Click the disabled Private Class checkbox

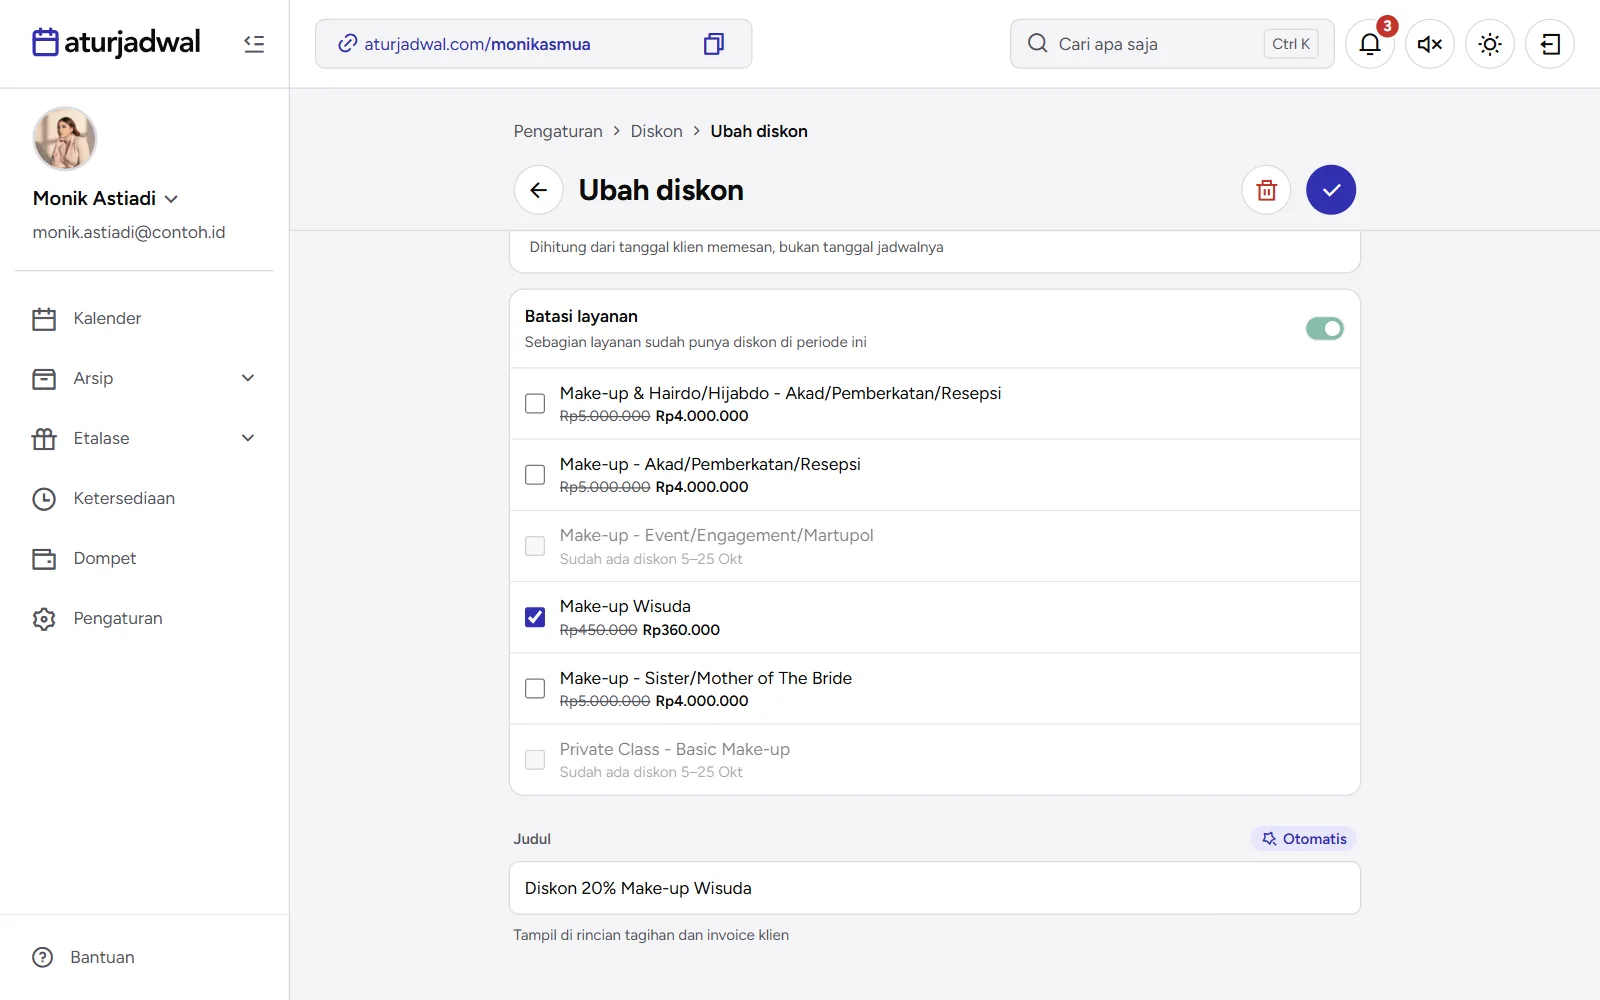pyautogui.click(x=535, y=759)
